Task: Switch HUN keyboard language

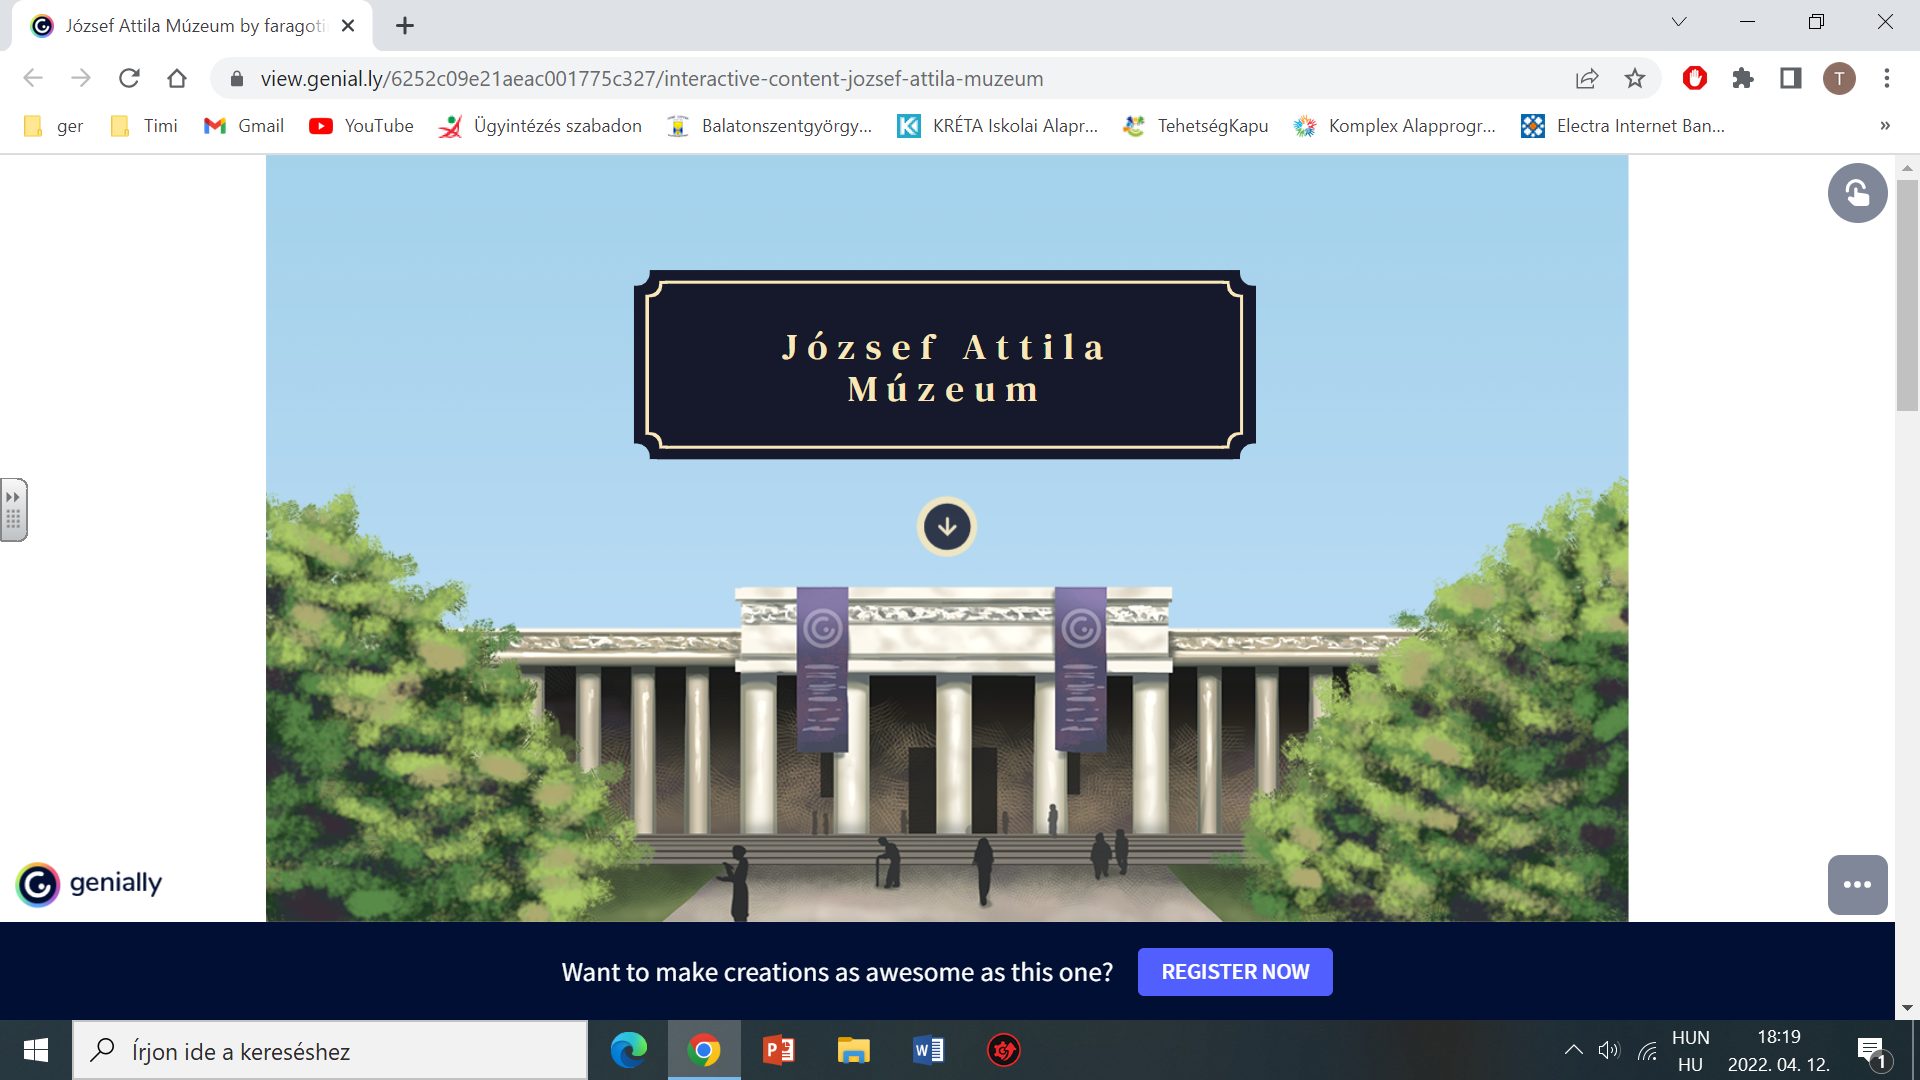Action: point(1691,1050)
